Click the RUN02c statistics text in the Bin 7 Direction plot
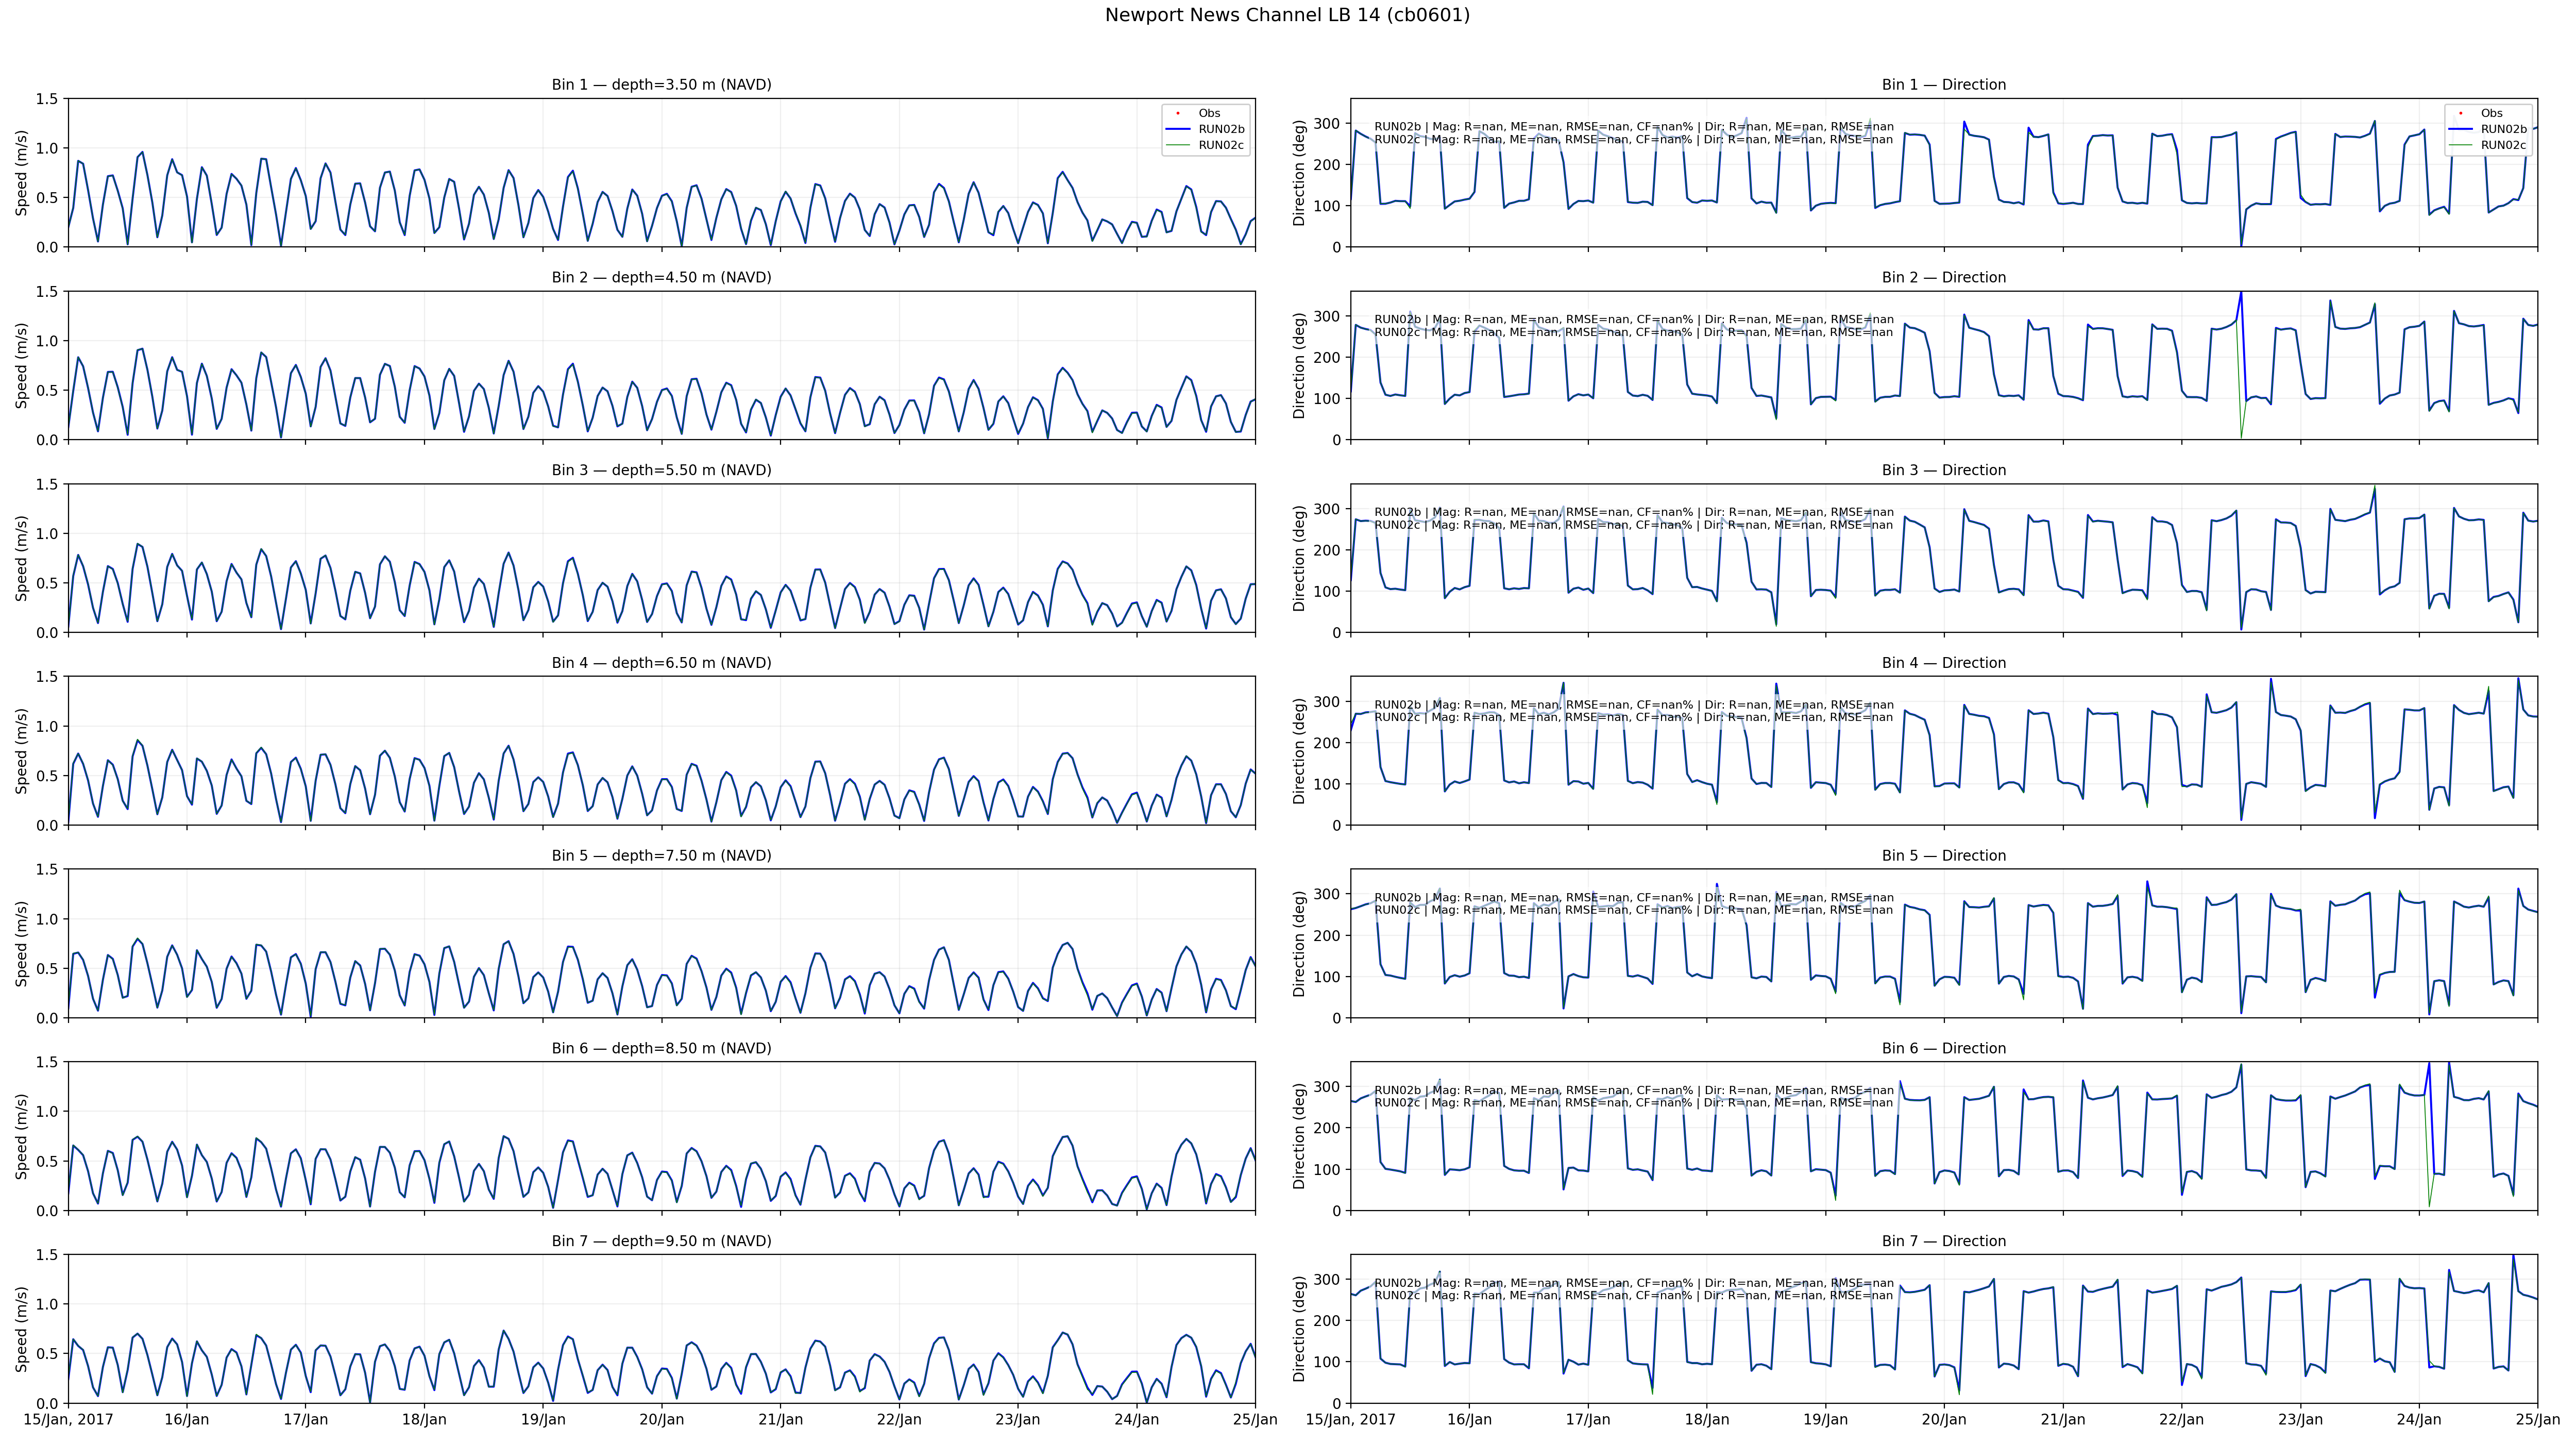Image resolution: width=2576 pixels, height=1443 pixels. coord(1633,1296)
